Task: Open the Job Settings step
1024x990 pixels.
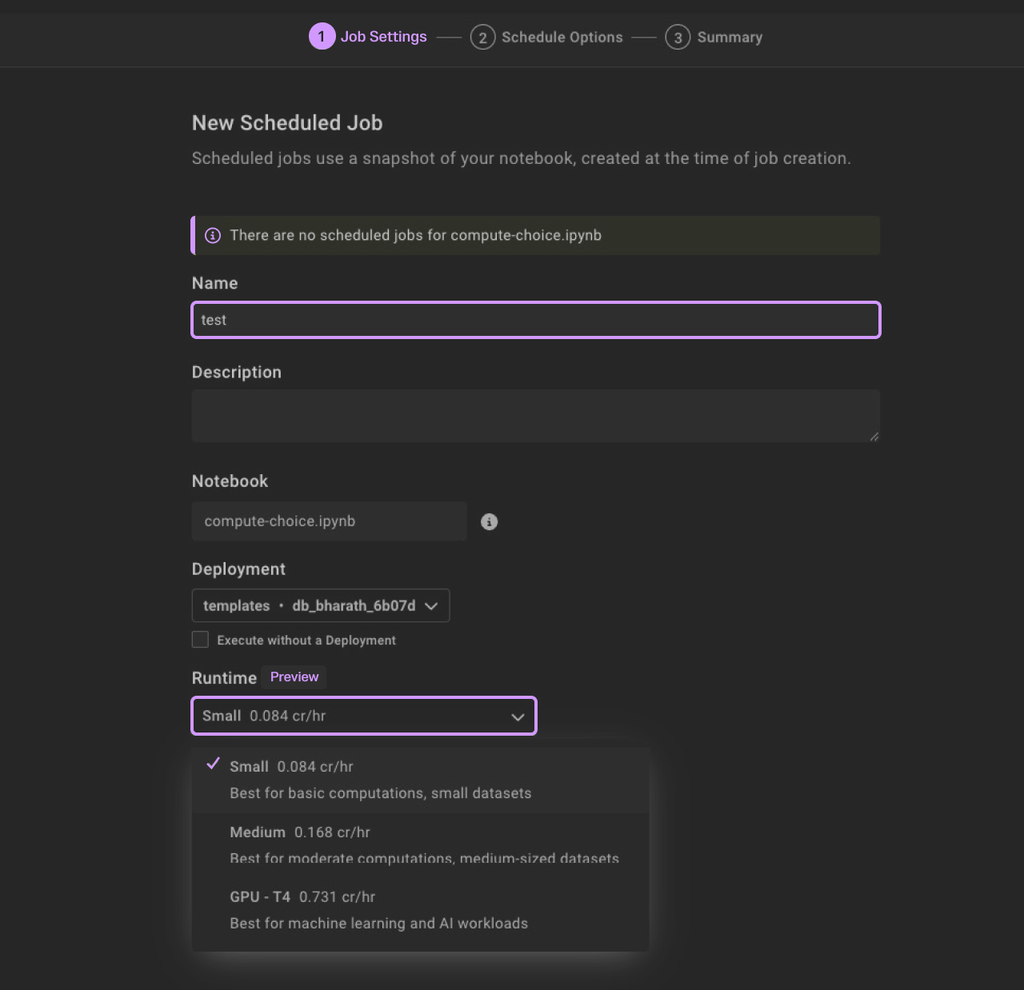Action: [383, 37]
